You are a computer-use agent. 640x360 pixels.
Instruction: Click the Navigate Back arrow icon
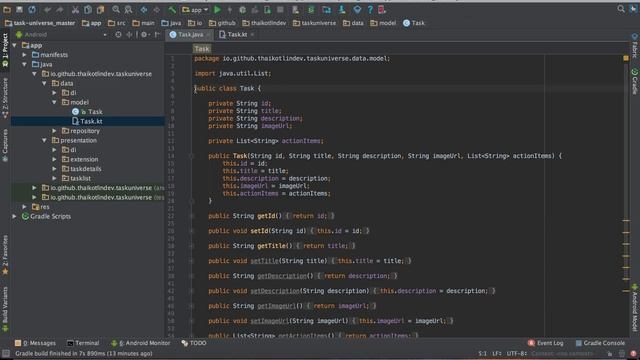click(x=144, y=9)
